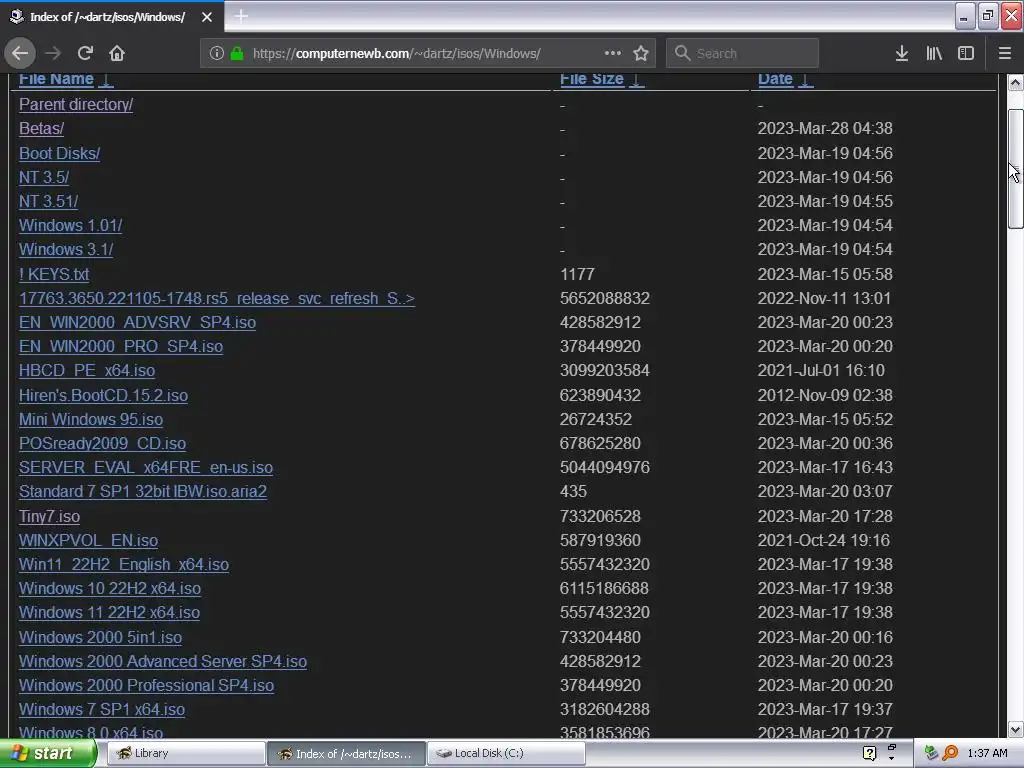This screenshot has width=1024, height=768.
Task: Toggle the browser sidebar
Action: (x=966, y=54)
